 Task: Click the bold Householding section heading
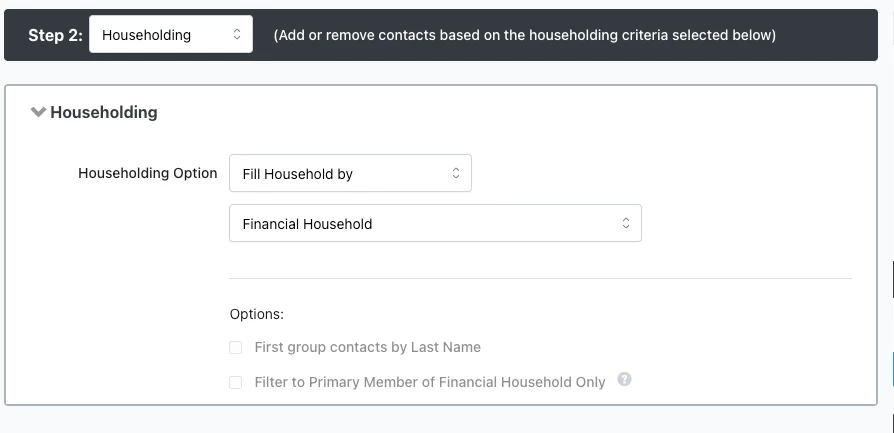(x=104, y=112)
